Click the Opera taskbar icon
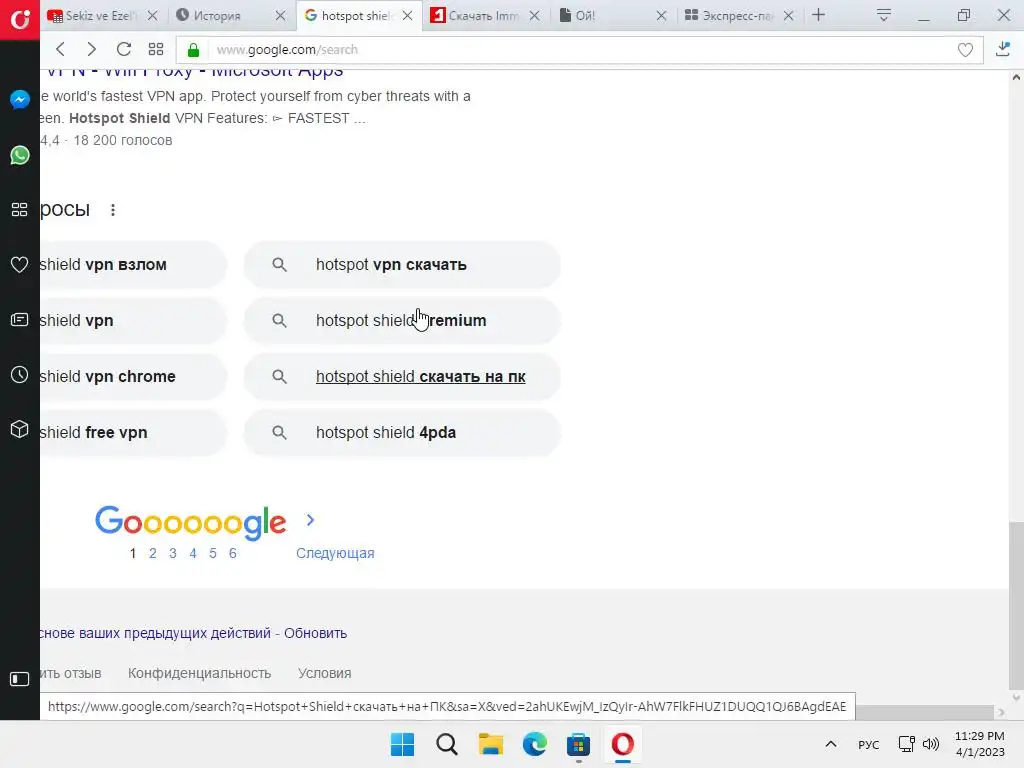Screen dimensions: 1024x768 [x=622, y=744]
